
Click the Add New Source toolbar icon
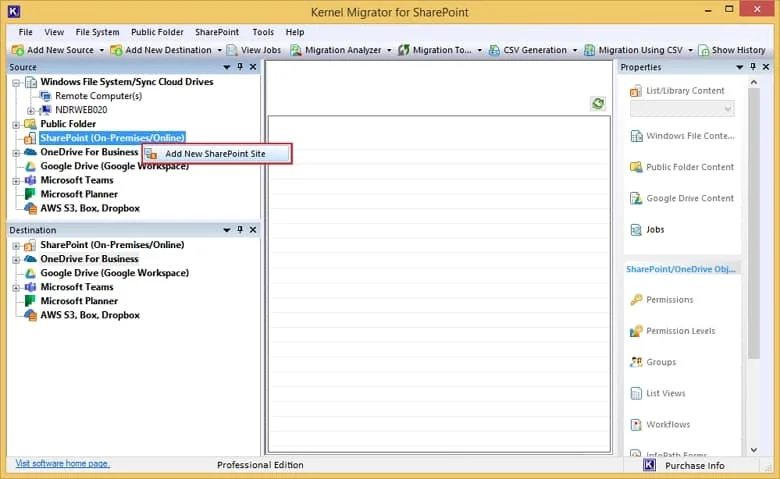(18, 50)
